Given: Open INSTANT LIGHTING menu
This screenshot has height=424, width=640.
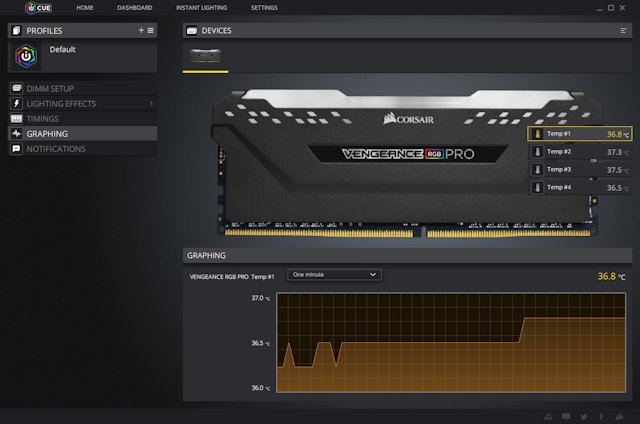Looking at the screenshot, I should coord(201,8).
